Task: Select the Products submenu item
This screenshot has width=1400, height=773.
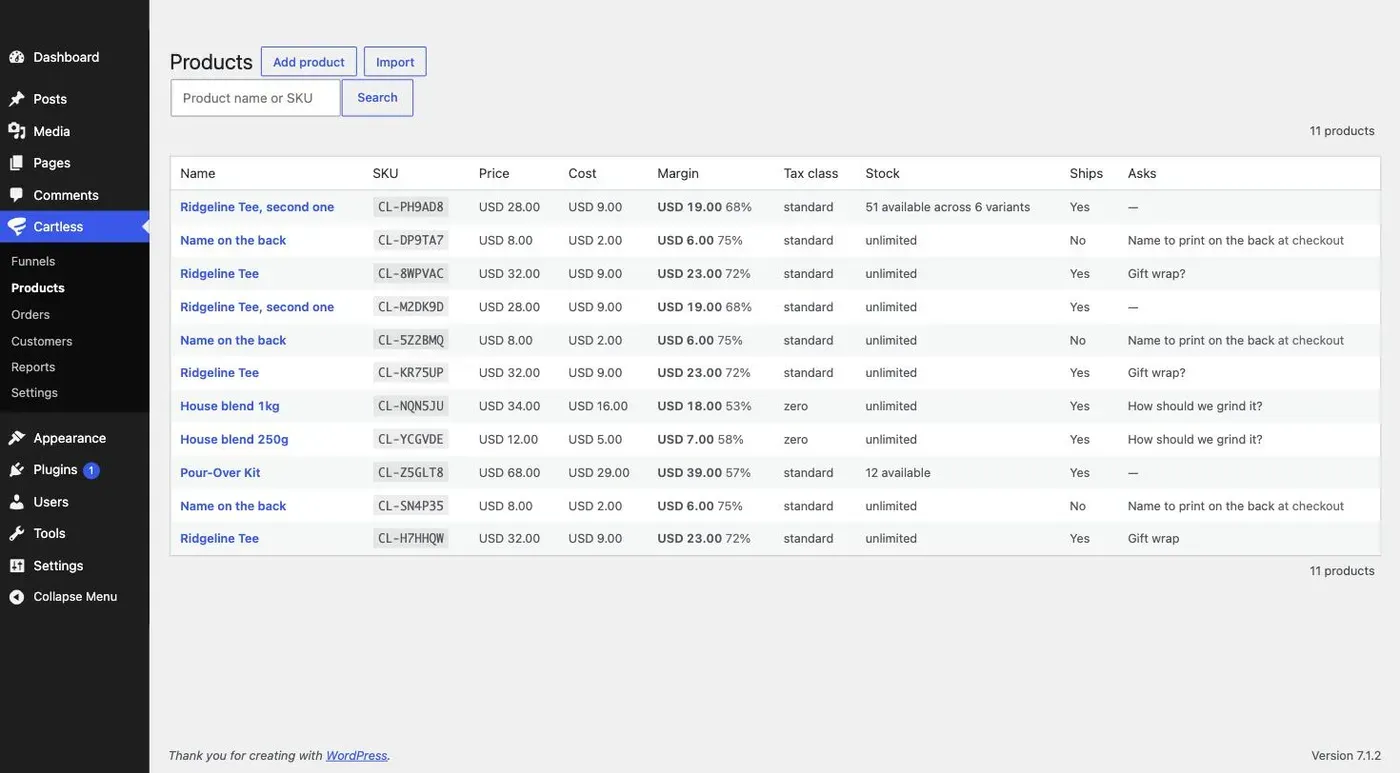Action: (38, 288)
